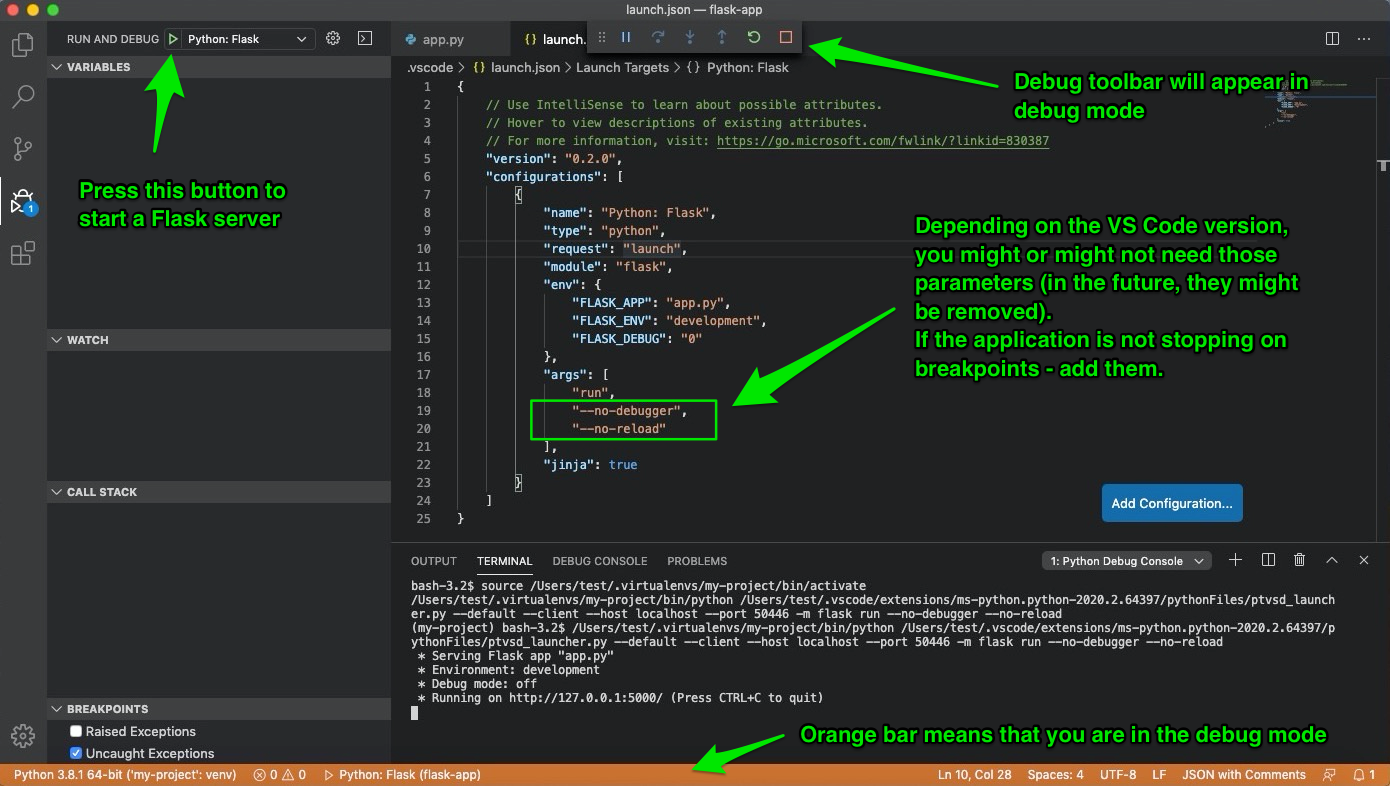The width and height of the screenshot is (1390, 786).
Task: Open Run and Debug view icon
Action: [22, 201]
